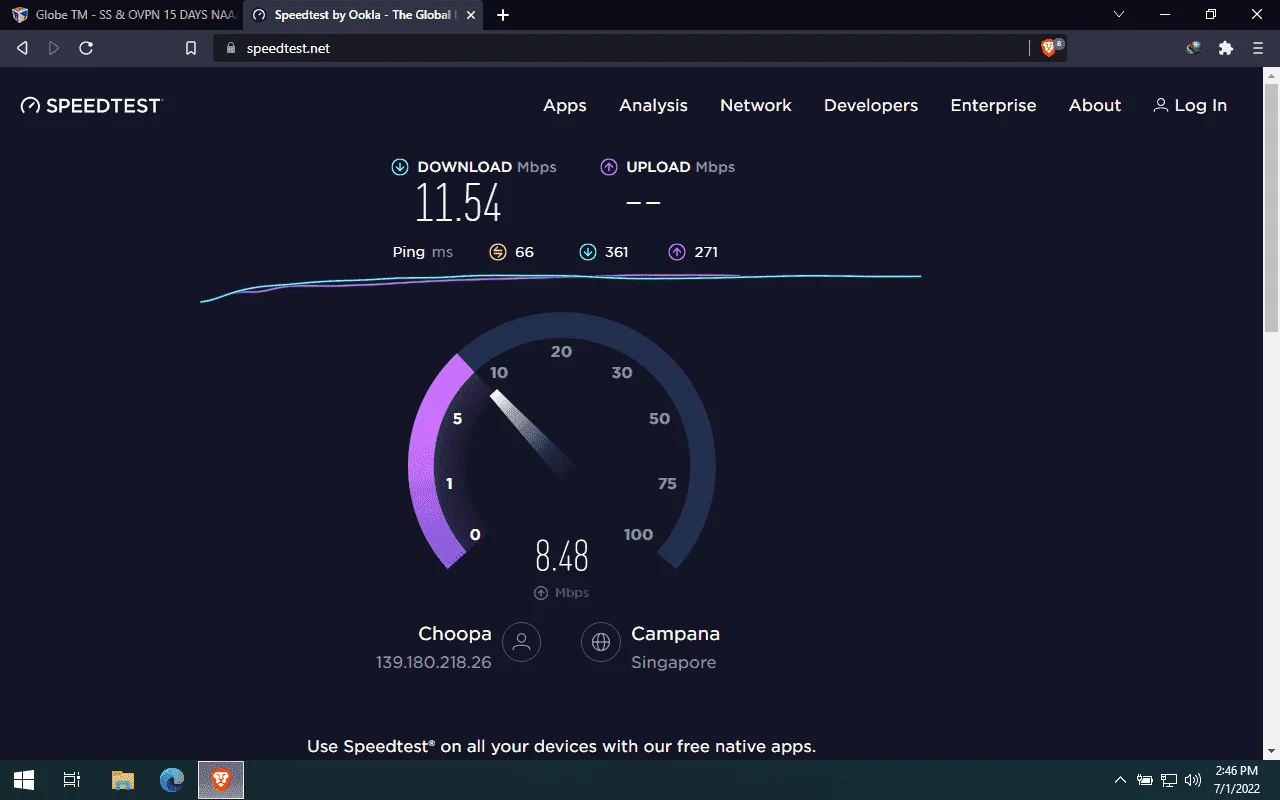Click the upload ping icon beside 271

[x=677, y=252]
